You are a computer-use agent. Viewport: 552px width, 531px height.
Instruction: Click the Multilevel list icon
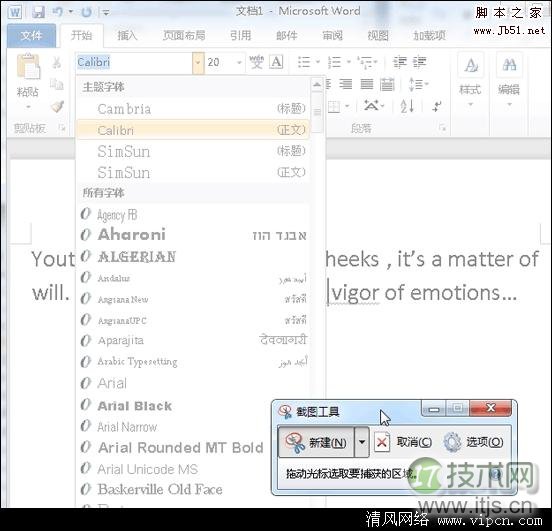[x=366, y=62]
